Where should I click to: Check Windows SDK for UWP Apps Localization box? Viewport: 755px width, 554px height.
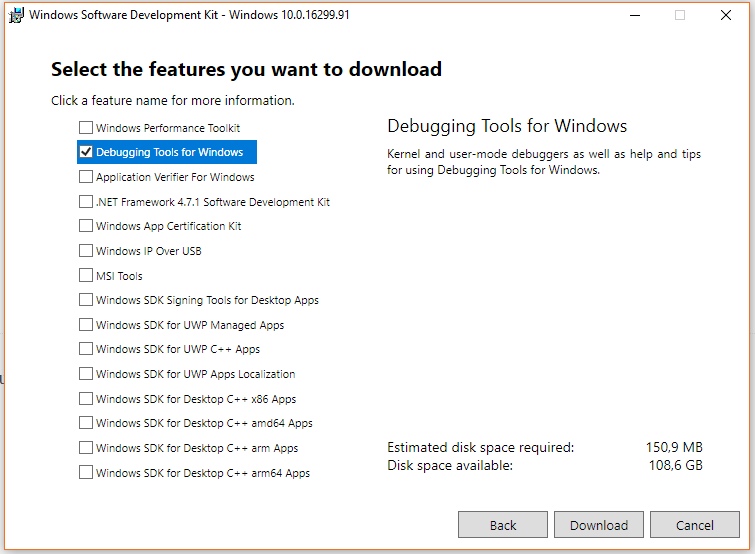pos(86,374)
